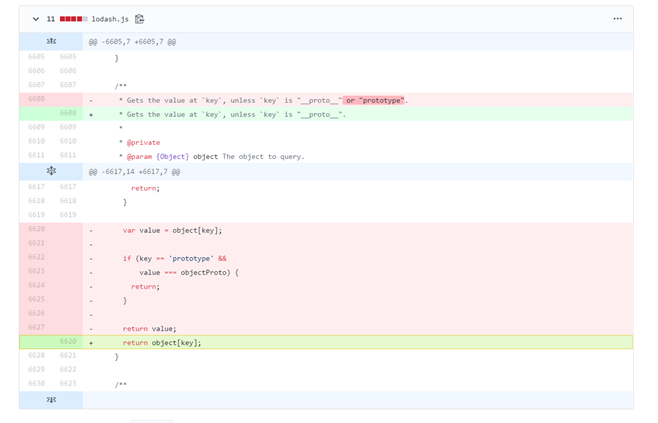Expand hidden lines between 6611 and 6617

point(51,171)
